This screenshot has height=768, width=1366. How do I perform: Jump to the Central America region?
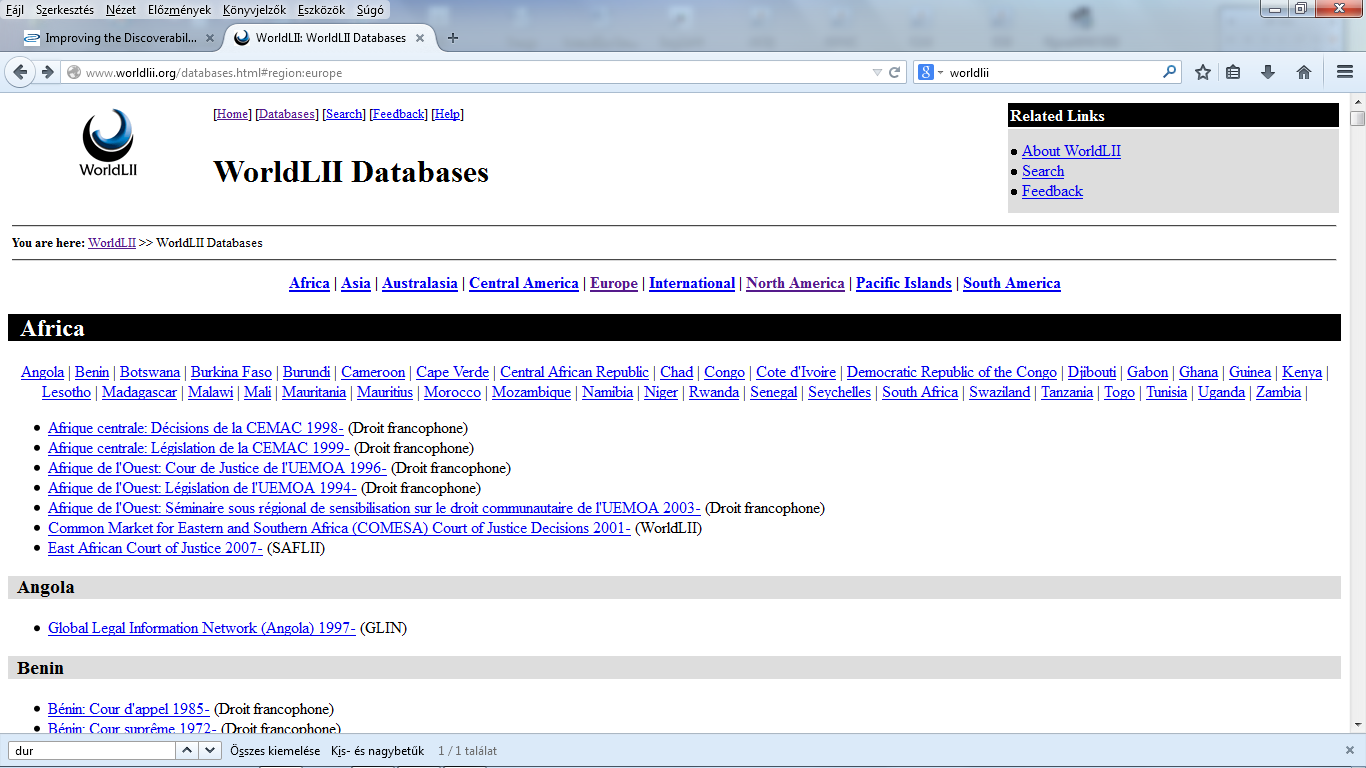click(x=524, y=283)
